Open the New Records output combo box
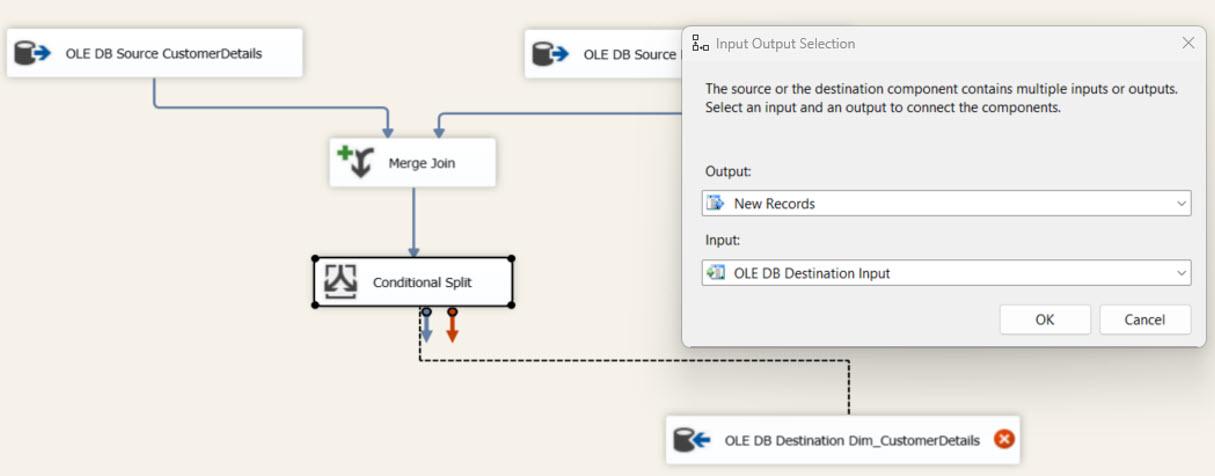This screenshot has height=476, width=1215. 945,203
